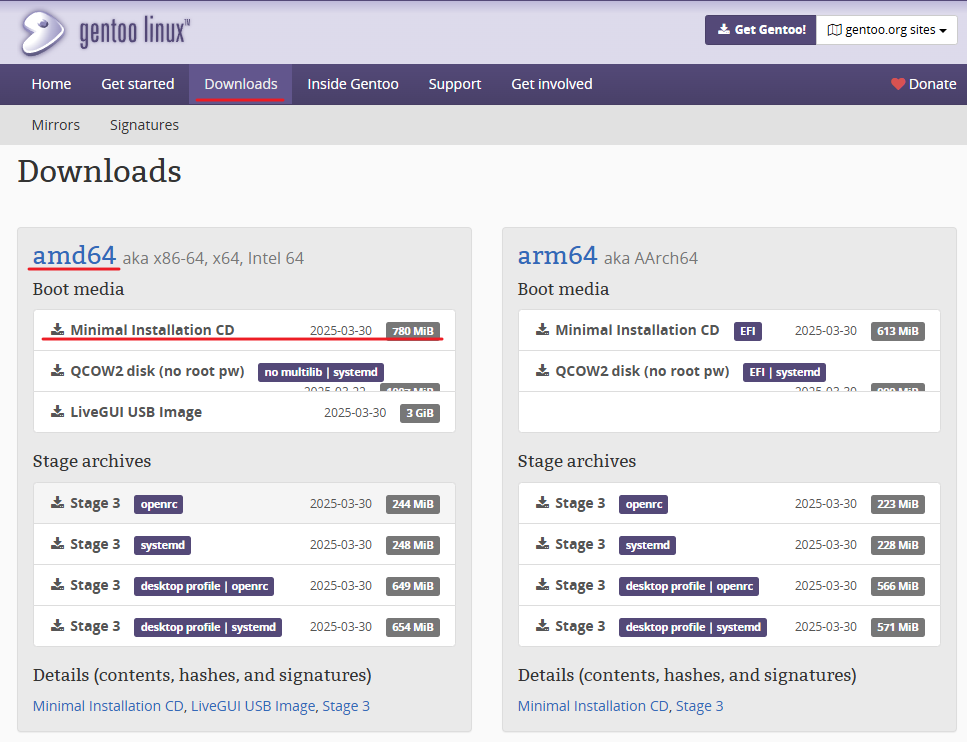Open the Mirrors submenu tab
967x742 pixels.
pos(56,125)
